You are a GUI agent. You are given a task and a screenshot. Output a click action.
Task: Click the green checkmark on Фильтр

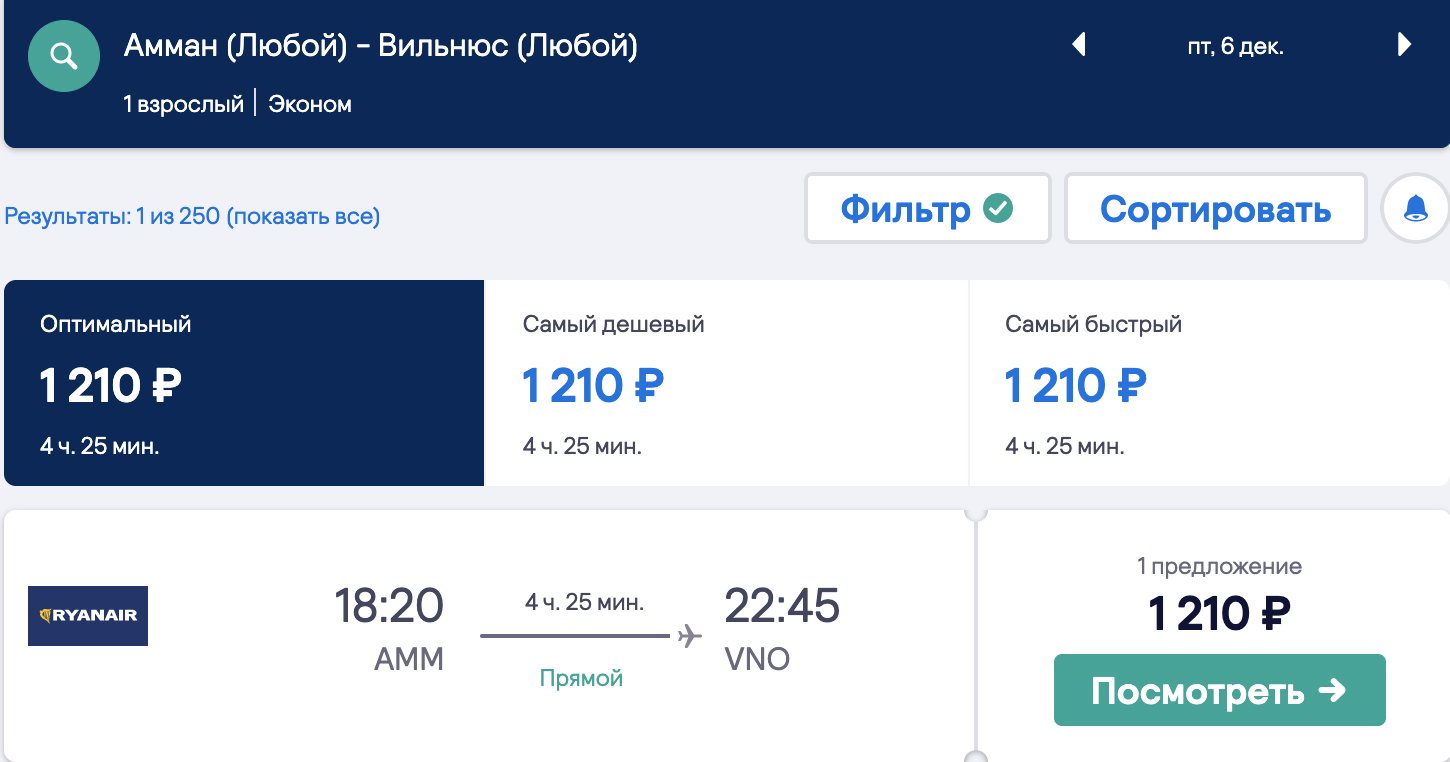[x=998, y=208]
